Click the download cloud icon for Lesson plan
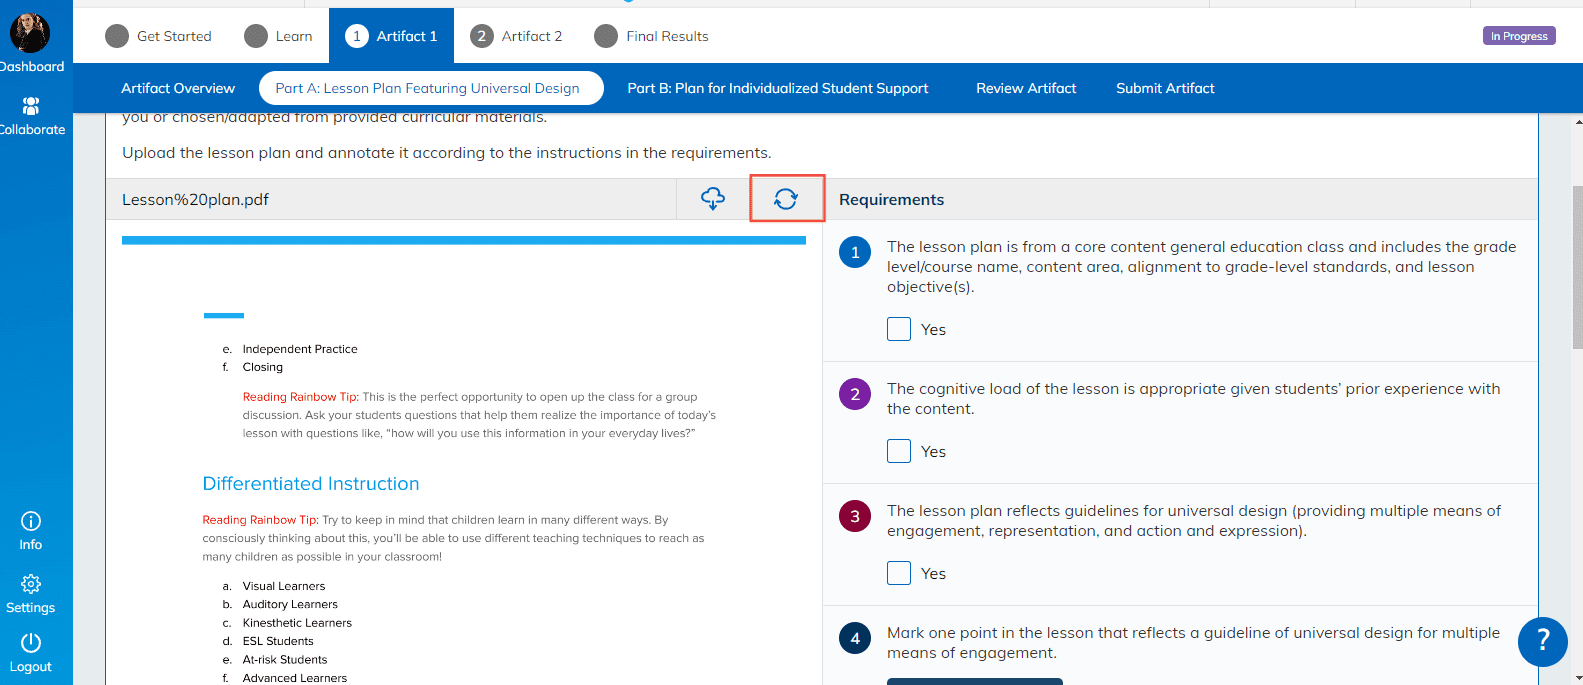The height and width of the screenshot is (685, 1583). coord(712,199)
